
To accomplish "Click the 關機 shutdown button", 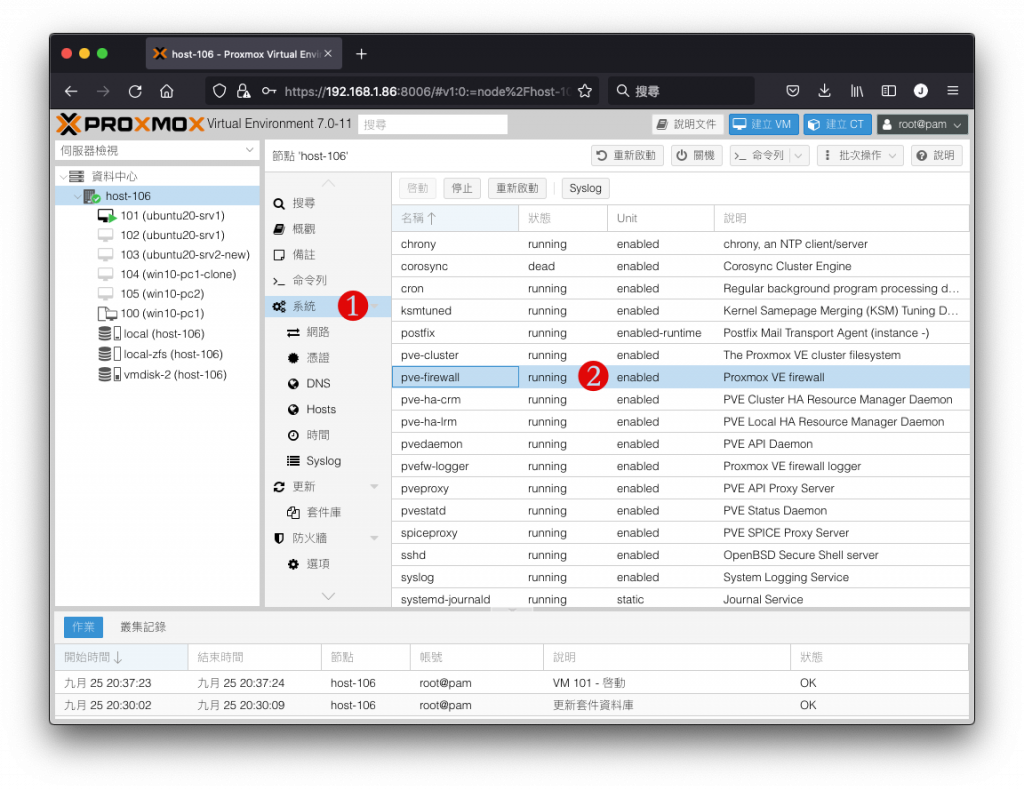I will tap(696, 155).
